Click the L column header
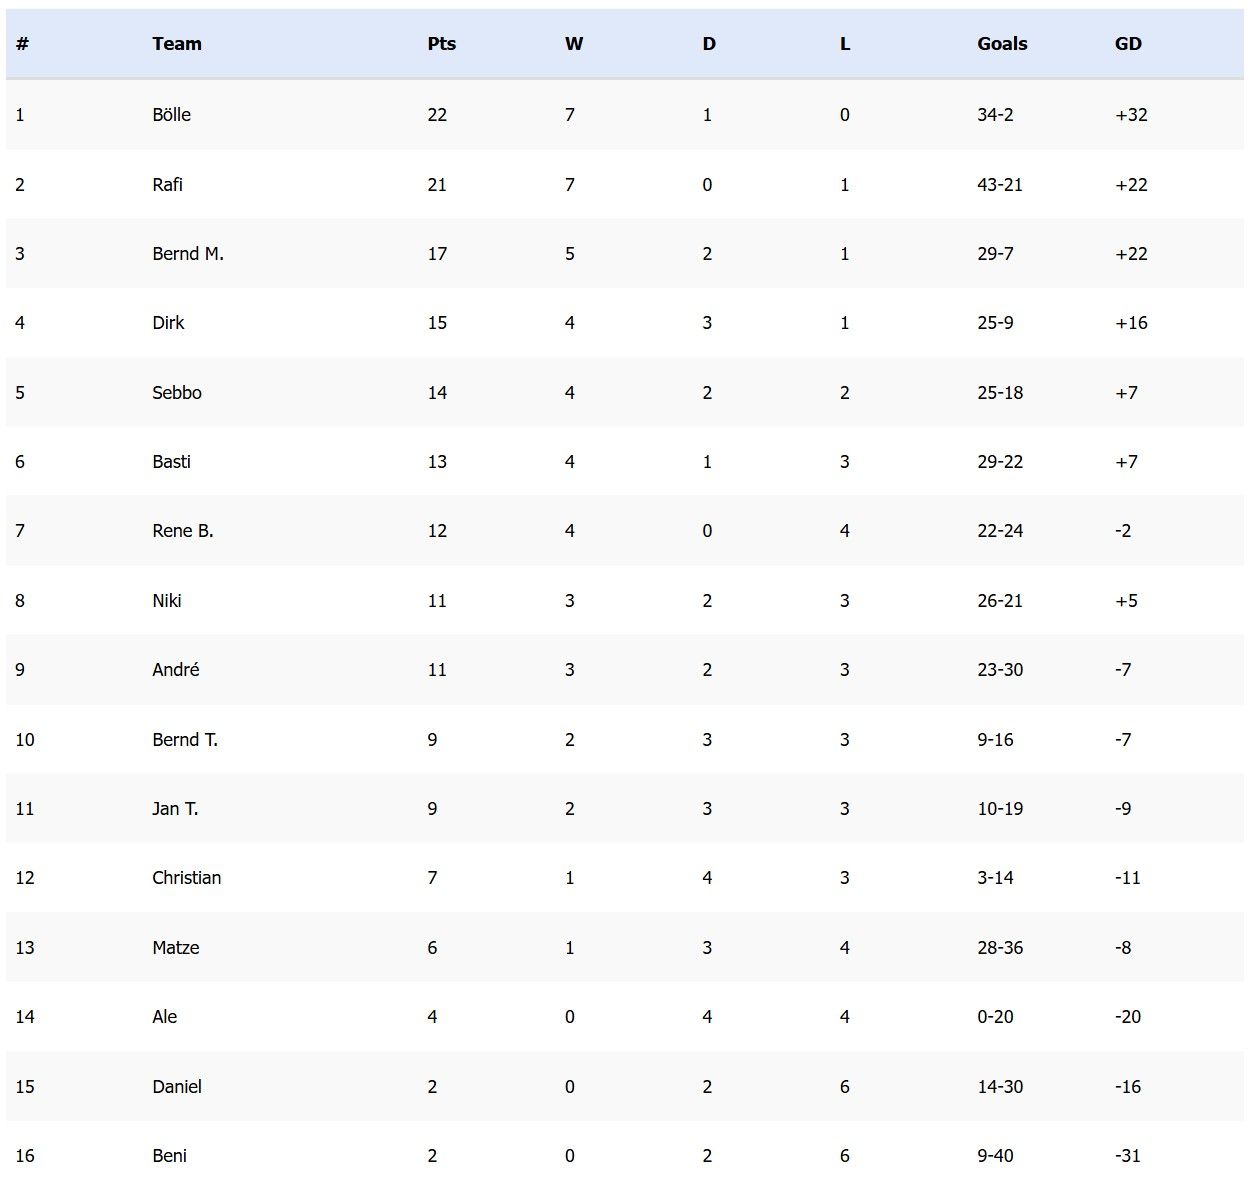Screen dimensions: 1252x1192 845,44
